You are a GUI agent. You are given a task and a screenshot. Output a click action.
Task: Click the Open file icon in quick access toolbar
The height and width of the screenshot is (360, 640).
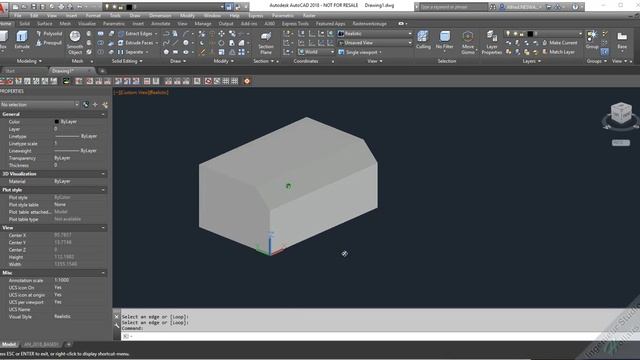pyautogui.click(x=24, y=7)
